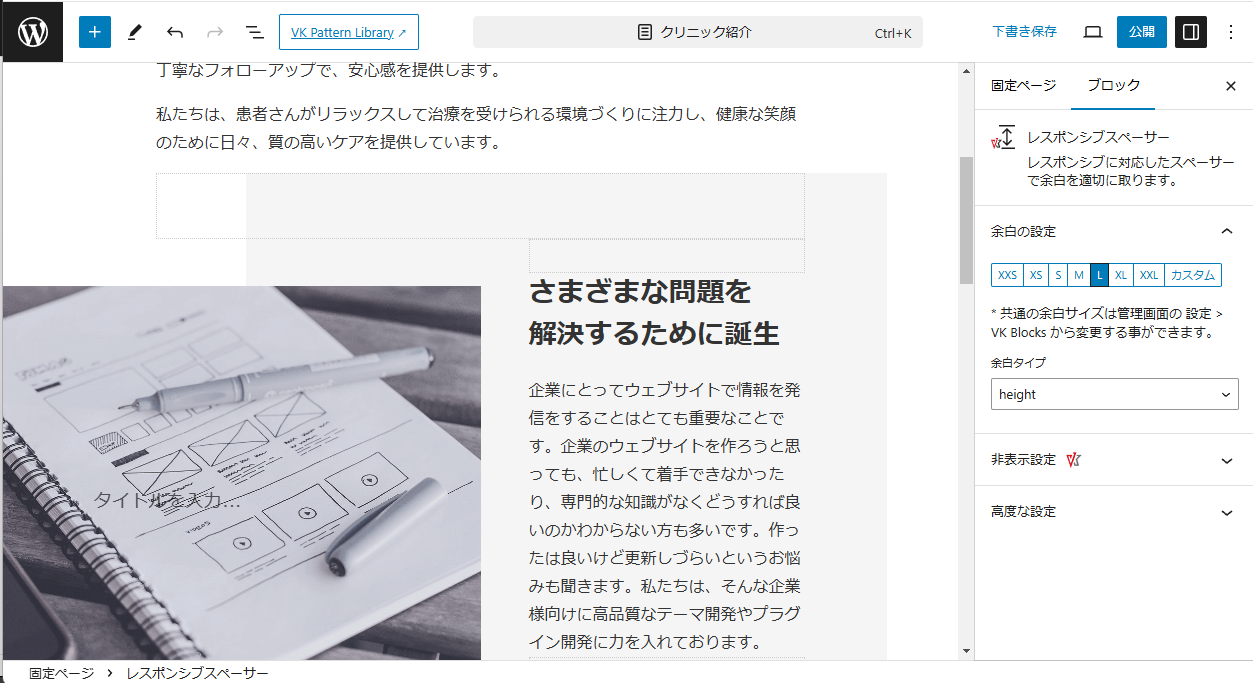Open the device preview laptop icon
The image size is (1253, 683).
[x=1093, y=32]
